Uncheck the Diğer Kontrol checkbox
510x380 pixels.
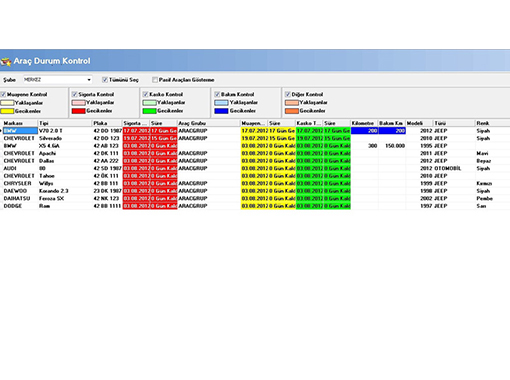(x=288, y=94)
